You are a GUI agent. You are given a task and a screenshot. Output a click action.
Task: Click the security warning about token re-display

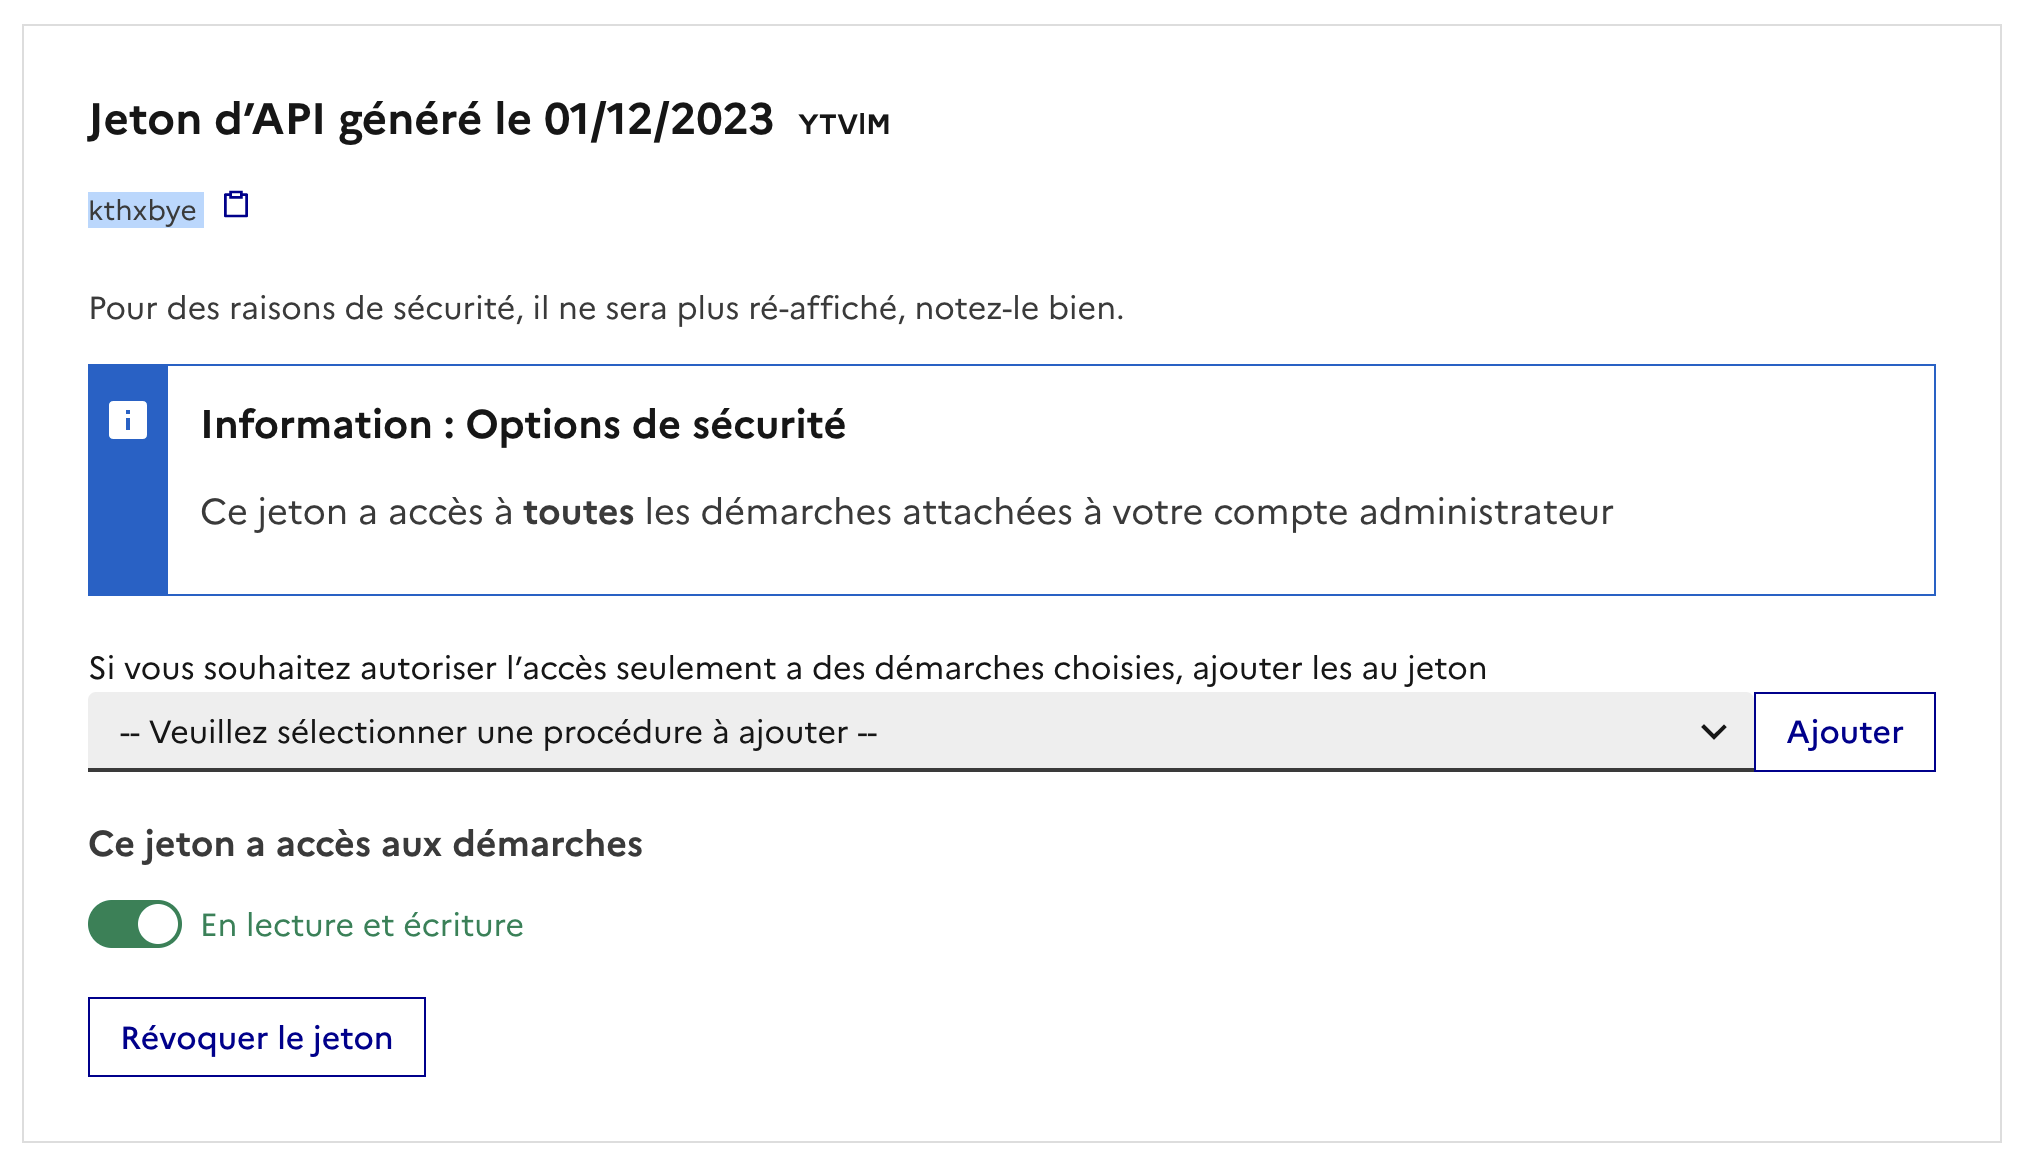606,308
